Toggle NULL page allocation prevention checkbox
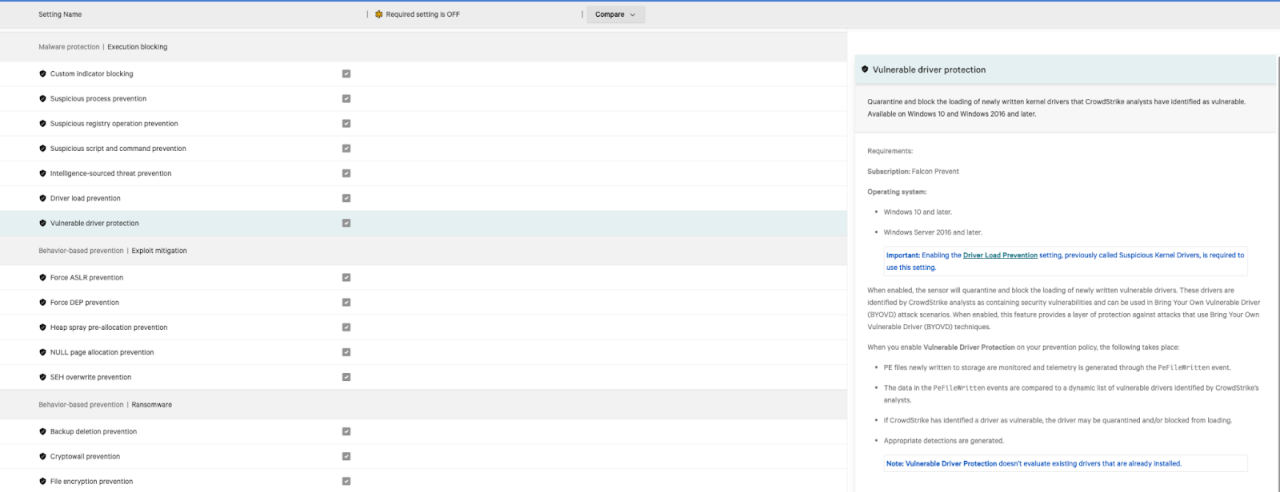 point(346,352)
